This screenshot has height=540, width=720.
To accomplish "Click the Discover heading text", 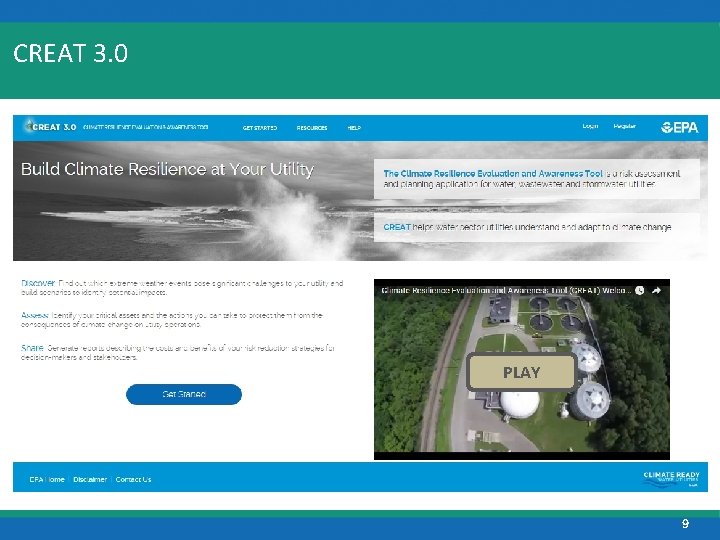I will click(x=38, y=283).
